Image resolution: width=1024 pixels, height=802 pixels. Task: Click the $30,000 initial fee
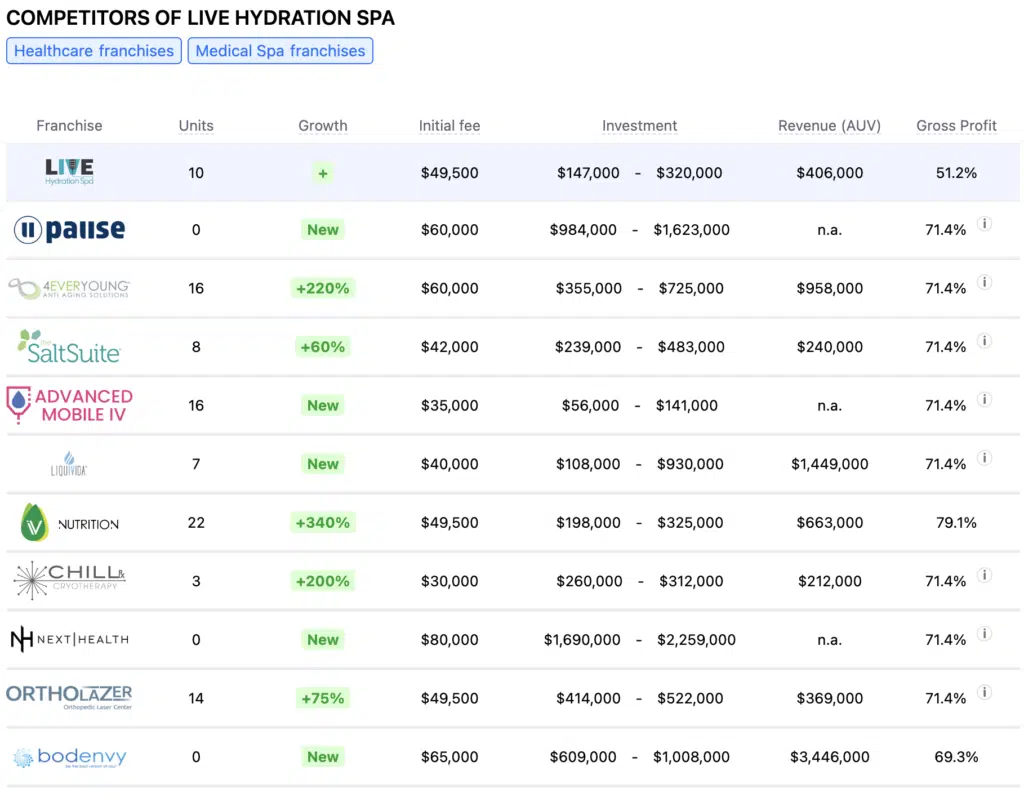pos(449,581)
